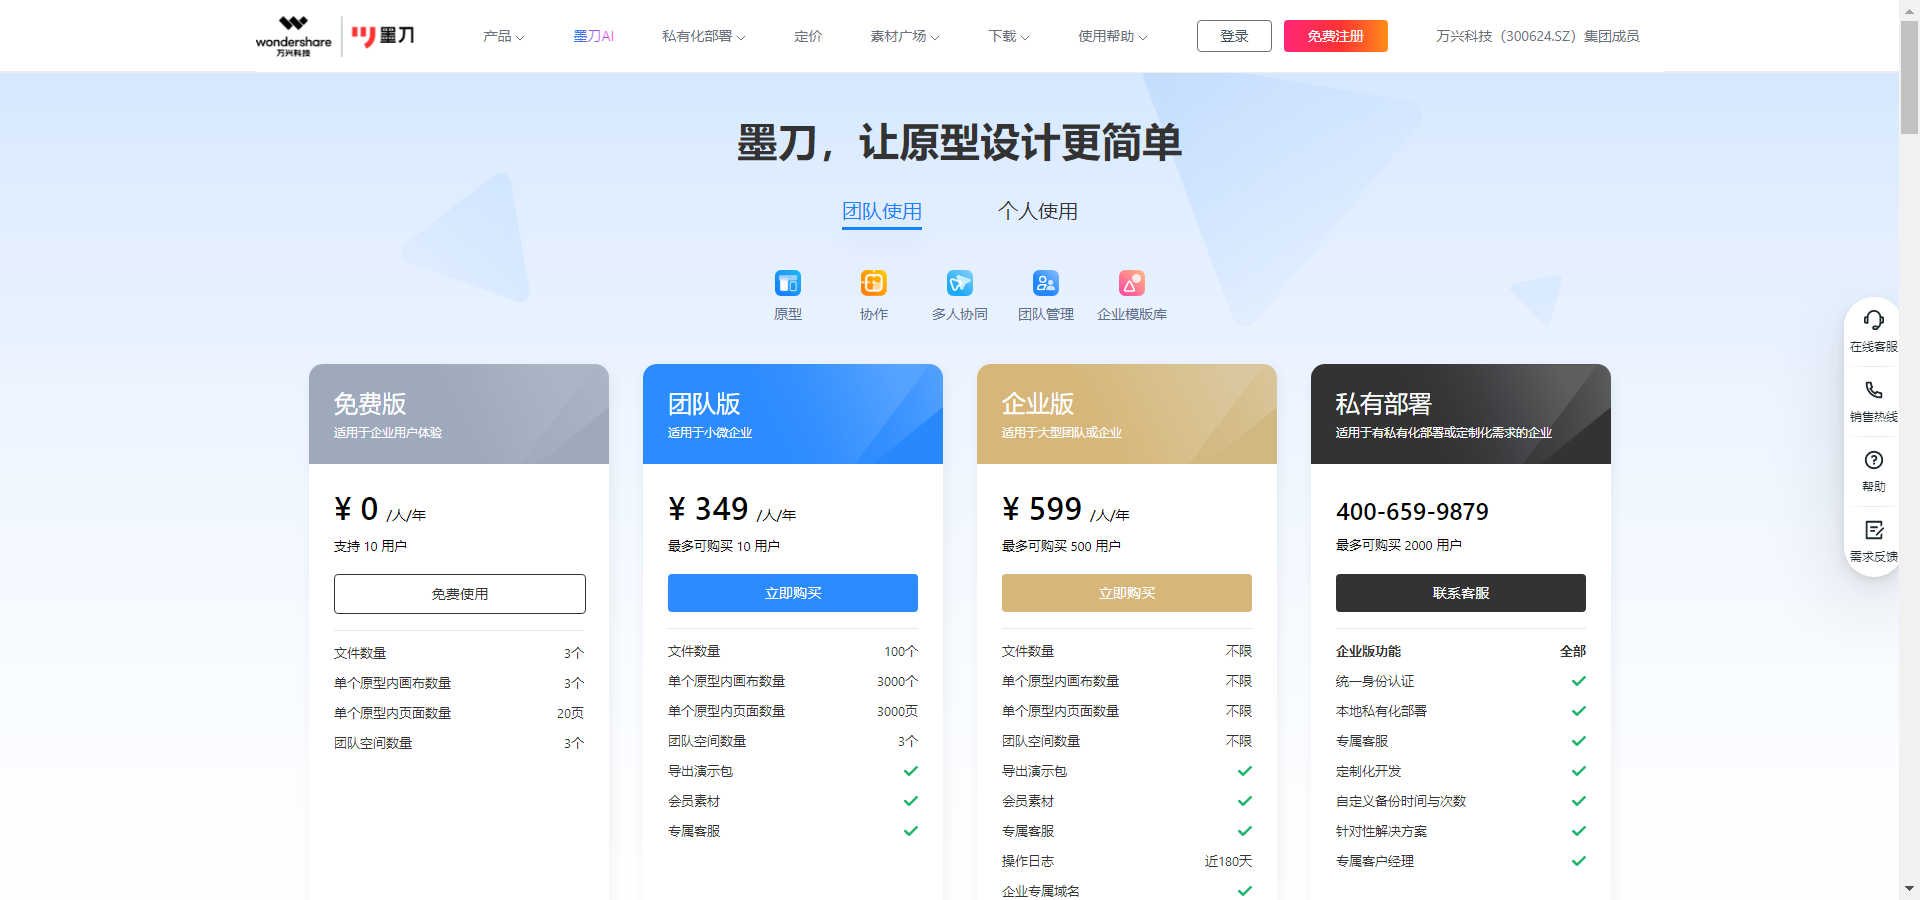Open 在线客服 headset icon
Screen dimensions: 1920x900
(1874, 321)
